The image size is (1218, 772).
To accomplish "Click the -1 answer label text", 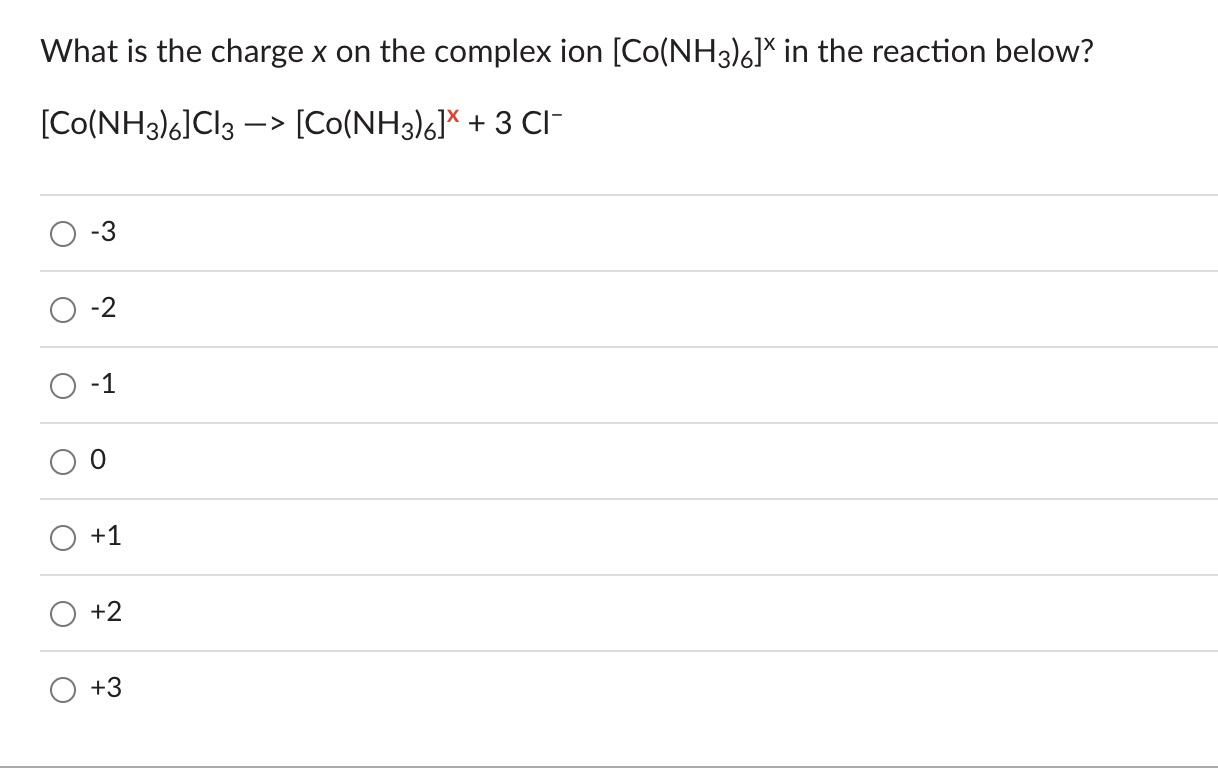I will tap(103, 384).
